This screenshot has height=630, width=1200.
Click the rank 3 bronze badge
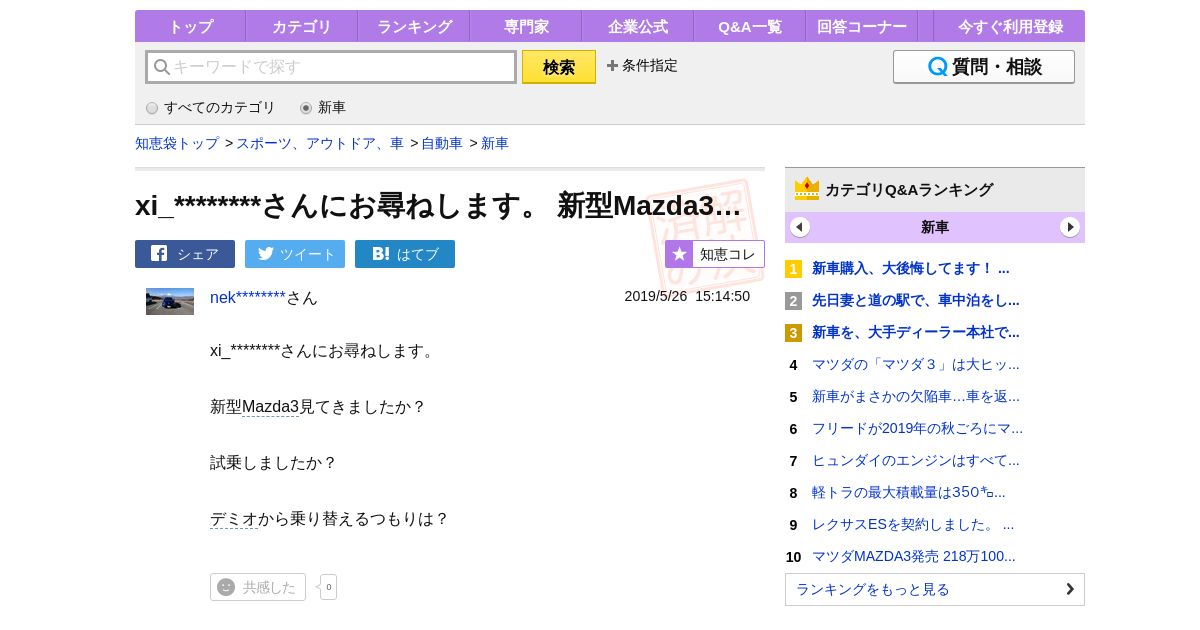coord(793,333)
